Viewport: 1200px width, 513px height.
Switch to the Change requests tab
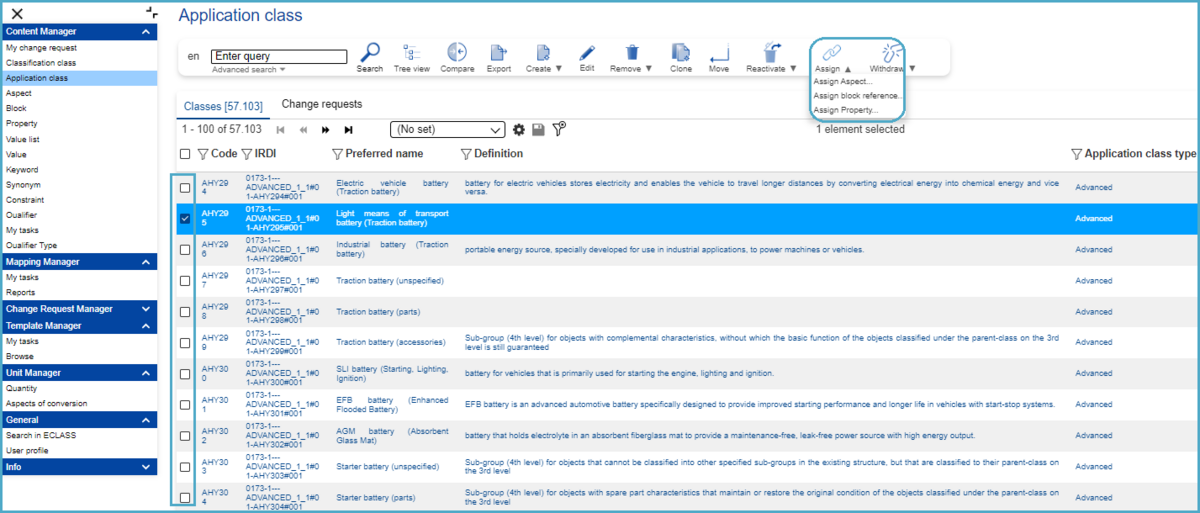pos(321,104)
